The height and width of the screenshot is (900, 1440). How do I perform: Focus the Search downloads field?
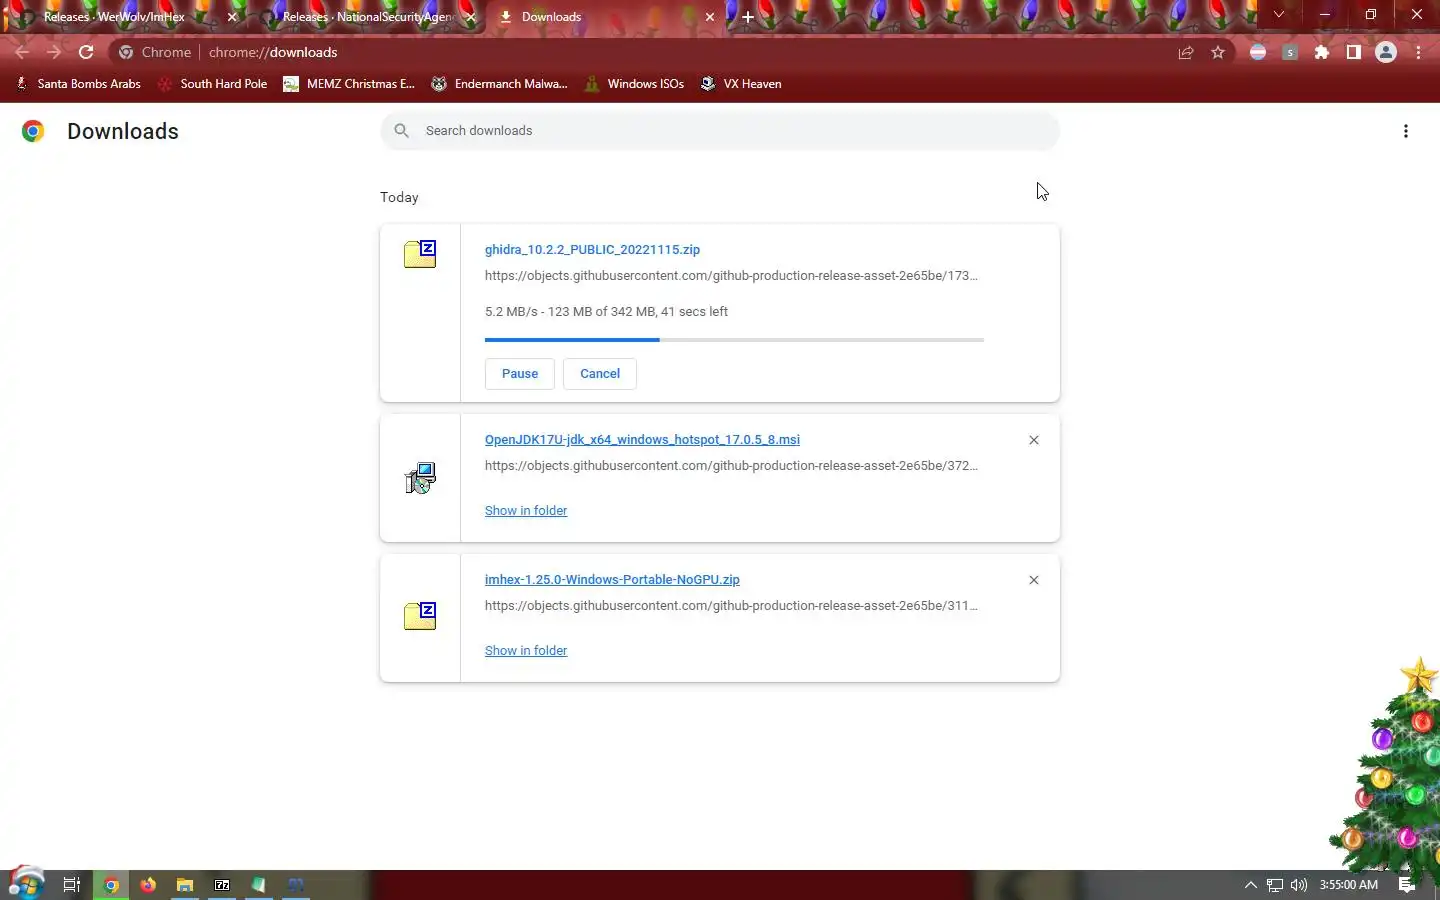[720, 131]
